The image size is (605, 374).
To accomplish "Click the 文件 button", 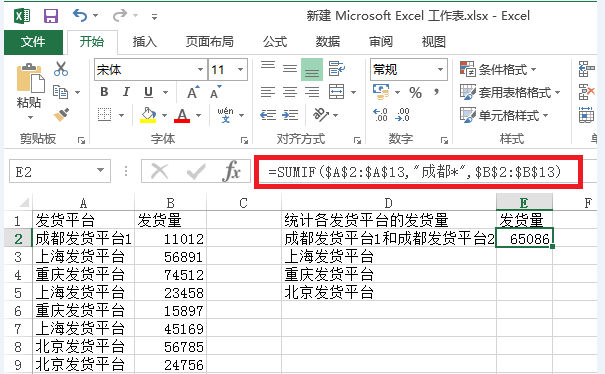I will (x=33, y=42).
